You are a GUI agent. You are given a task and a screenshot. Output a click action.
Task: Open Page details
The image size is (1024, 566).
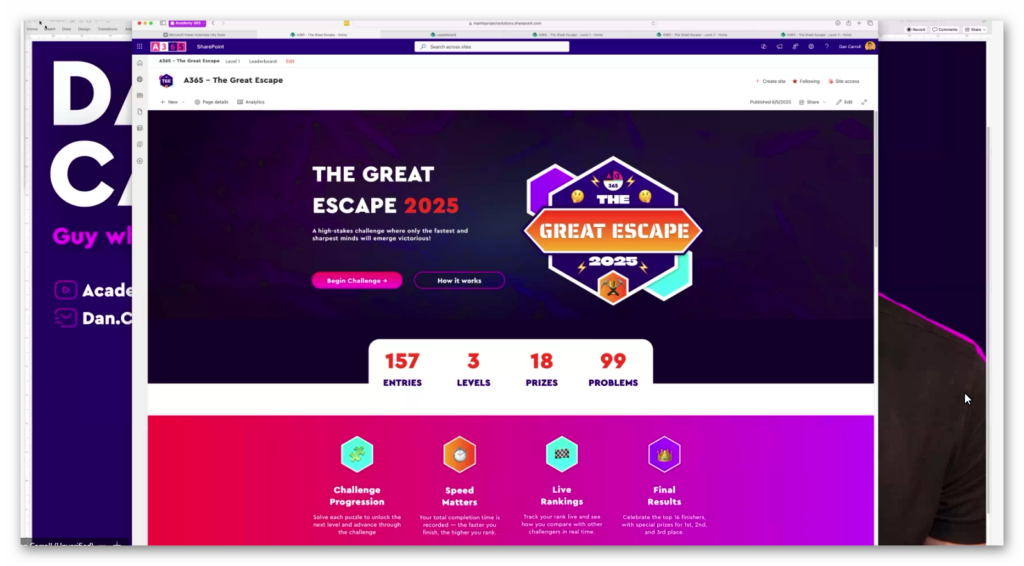[212, 102]
